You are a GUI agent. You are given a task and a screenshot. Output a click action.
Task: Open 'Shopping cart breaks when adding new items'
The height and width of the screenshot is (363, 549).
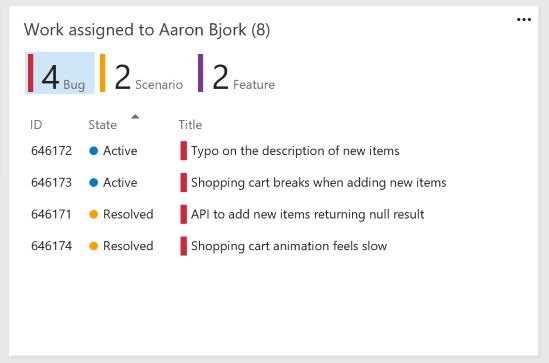point(319,183)
